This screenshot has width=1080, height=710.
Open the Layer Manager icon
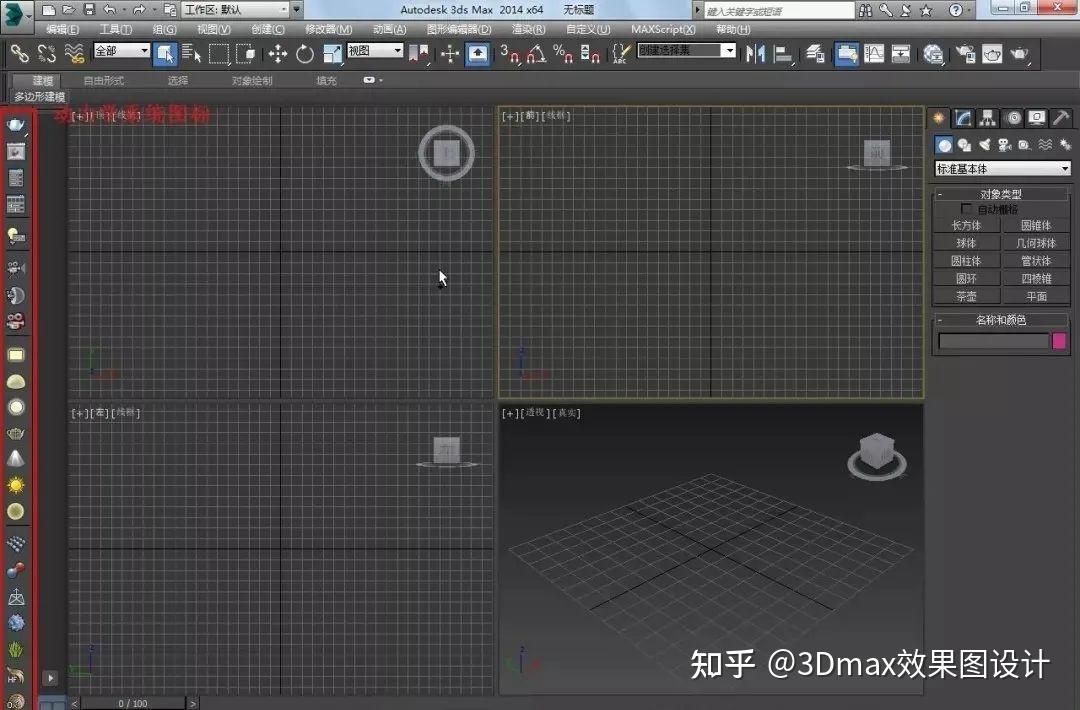point(816,53)
